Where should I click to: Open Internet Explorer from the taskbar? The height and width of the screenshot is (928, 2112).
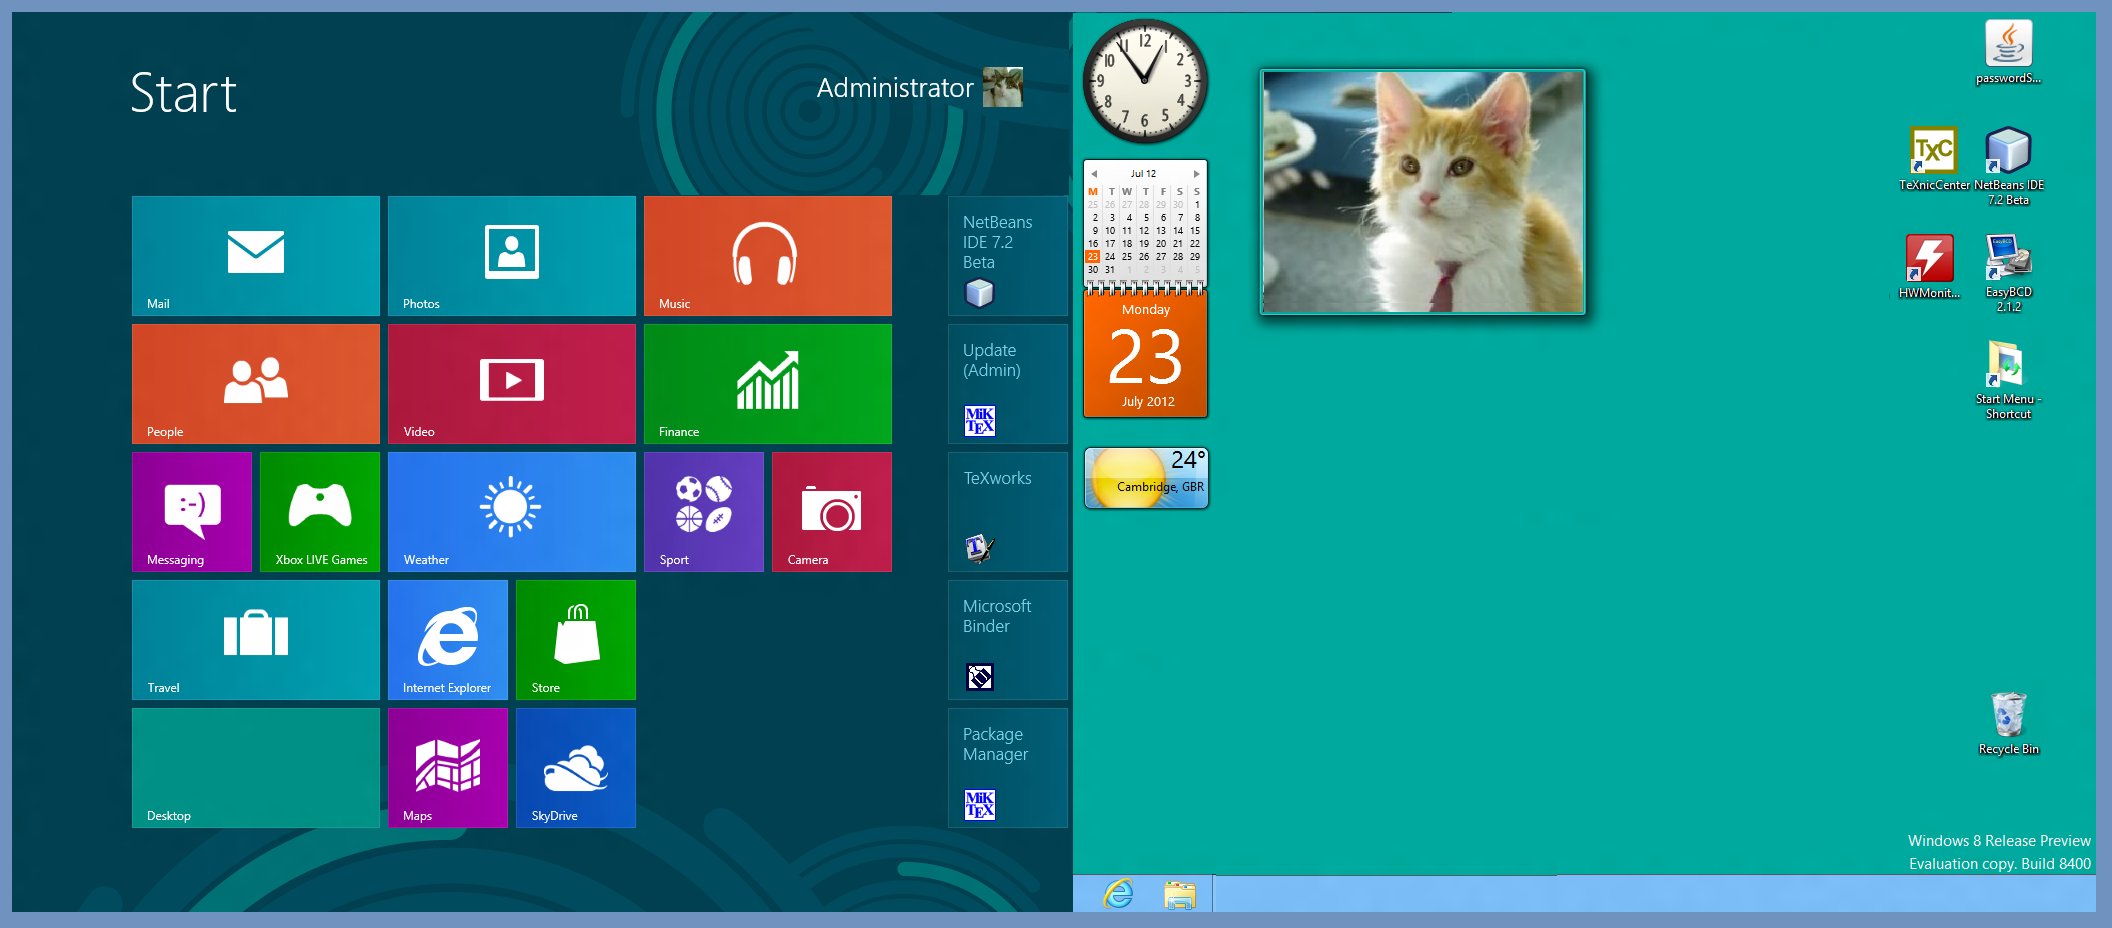(x=1118, y=894)
